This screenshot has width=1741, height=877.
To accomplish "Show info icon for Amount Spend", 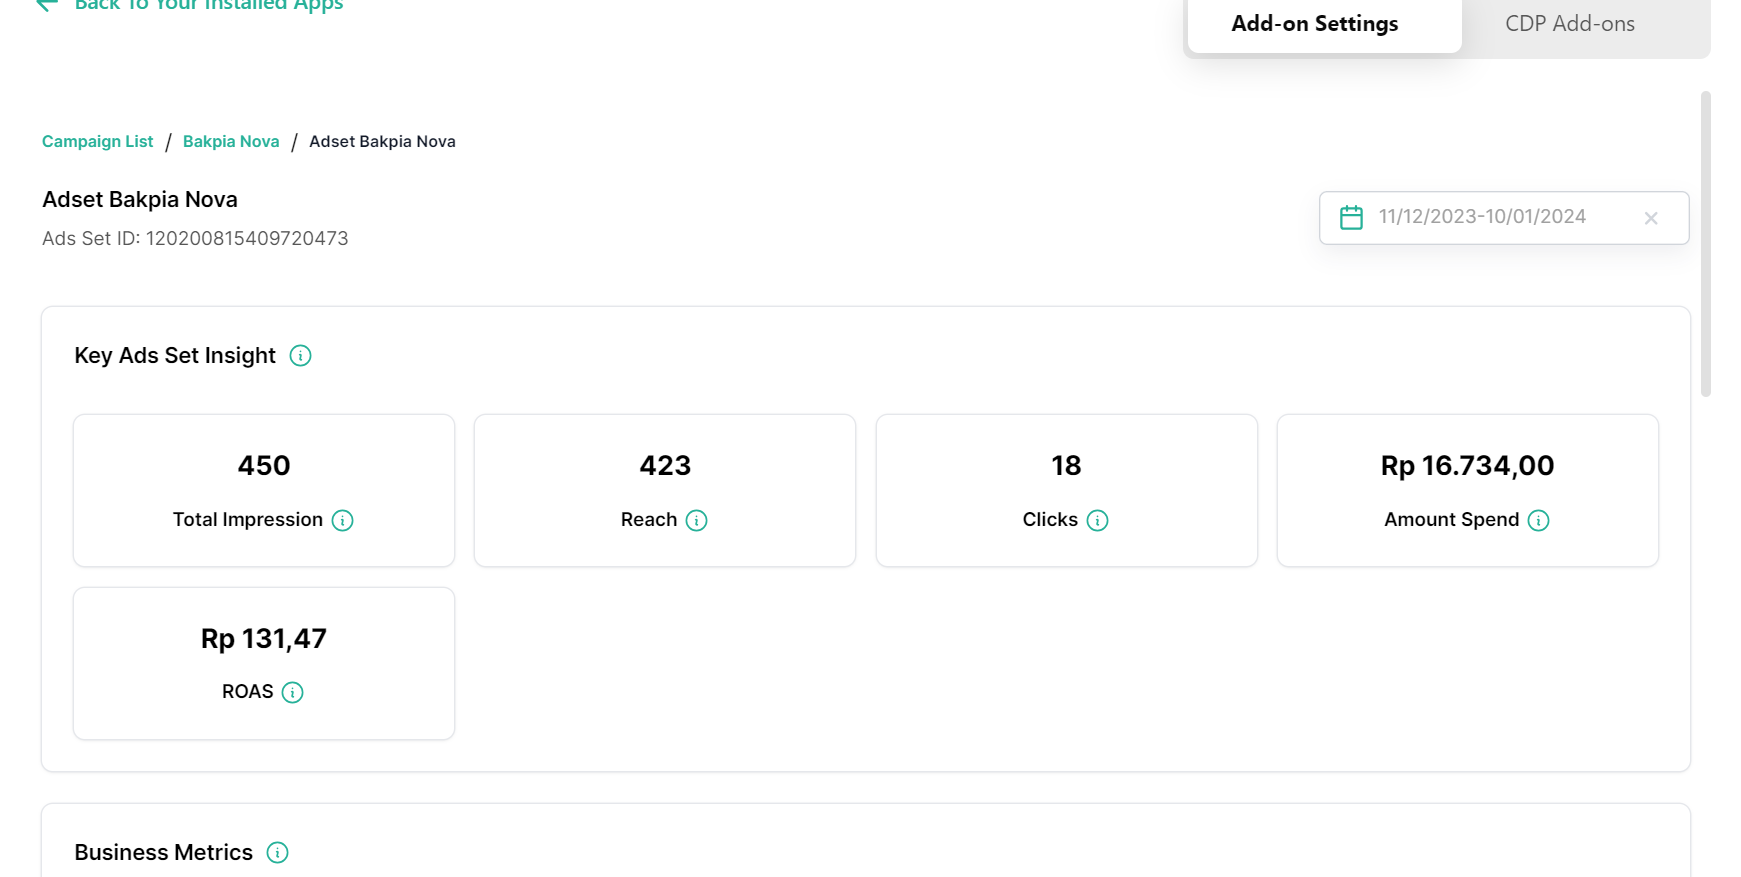I will pyautogui.click(x=1539, y=520).
